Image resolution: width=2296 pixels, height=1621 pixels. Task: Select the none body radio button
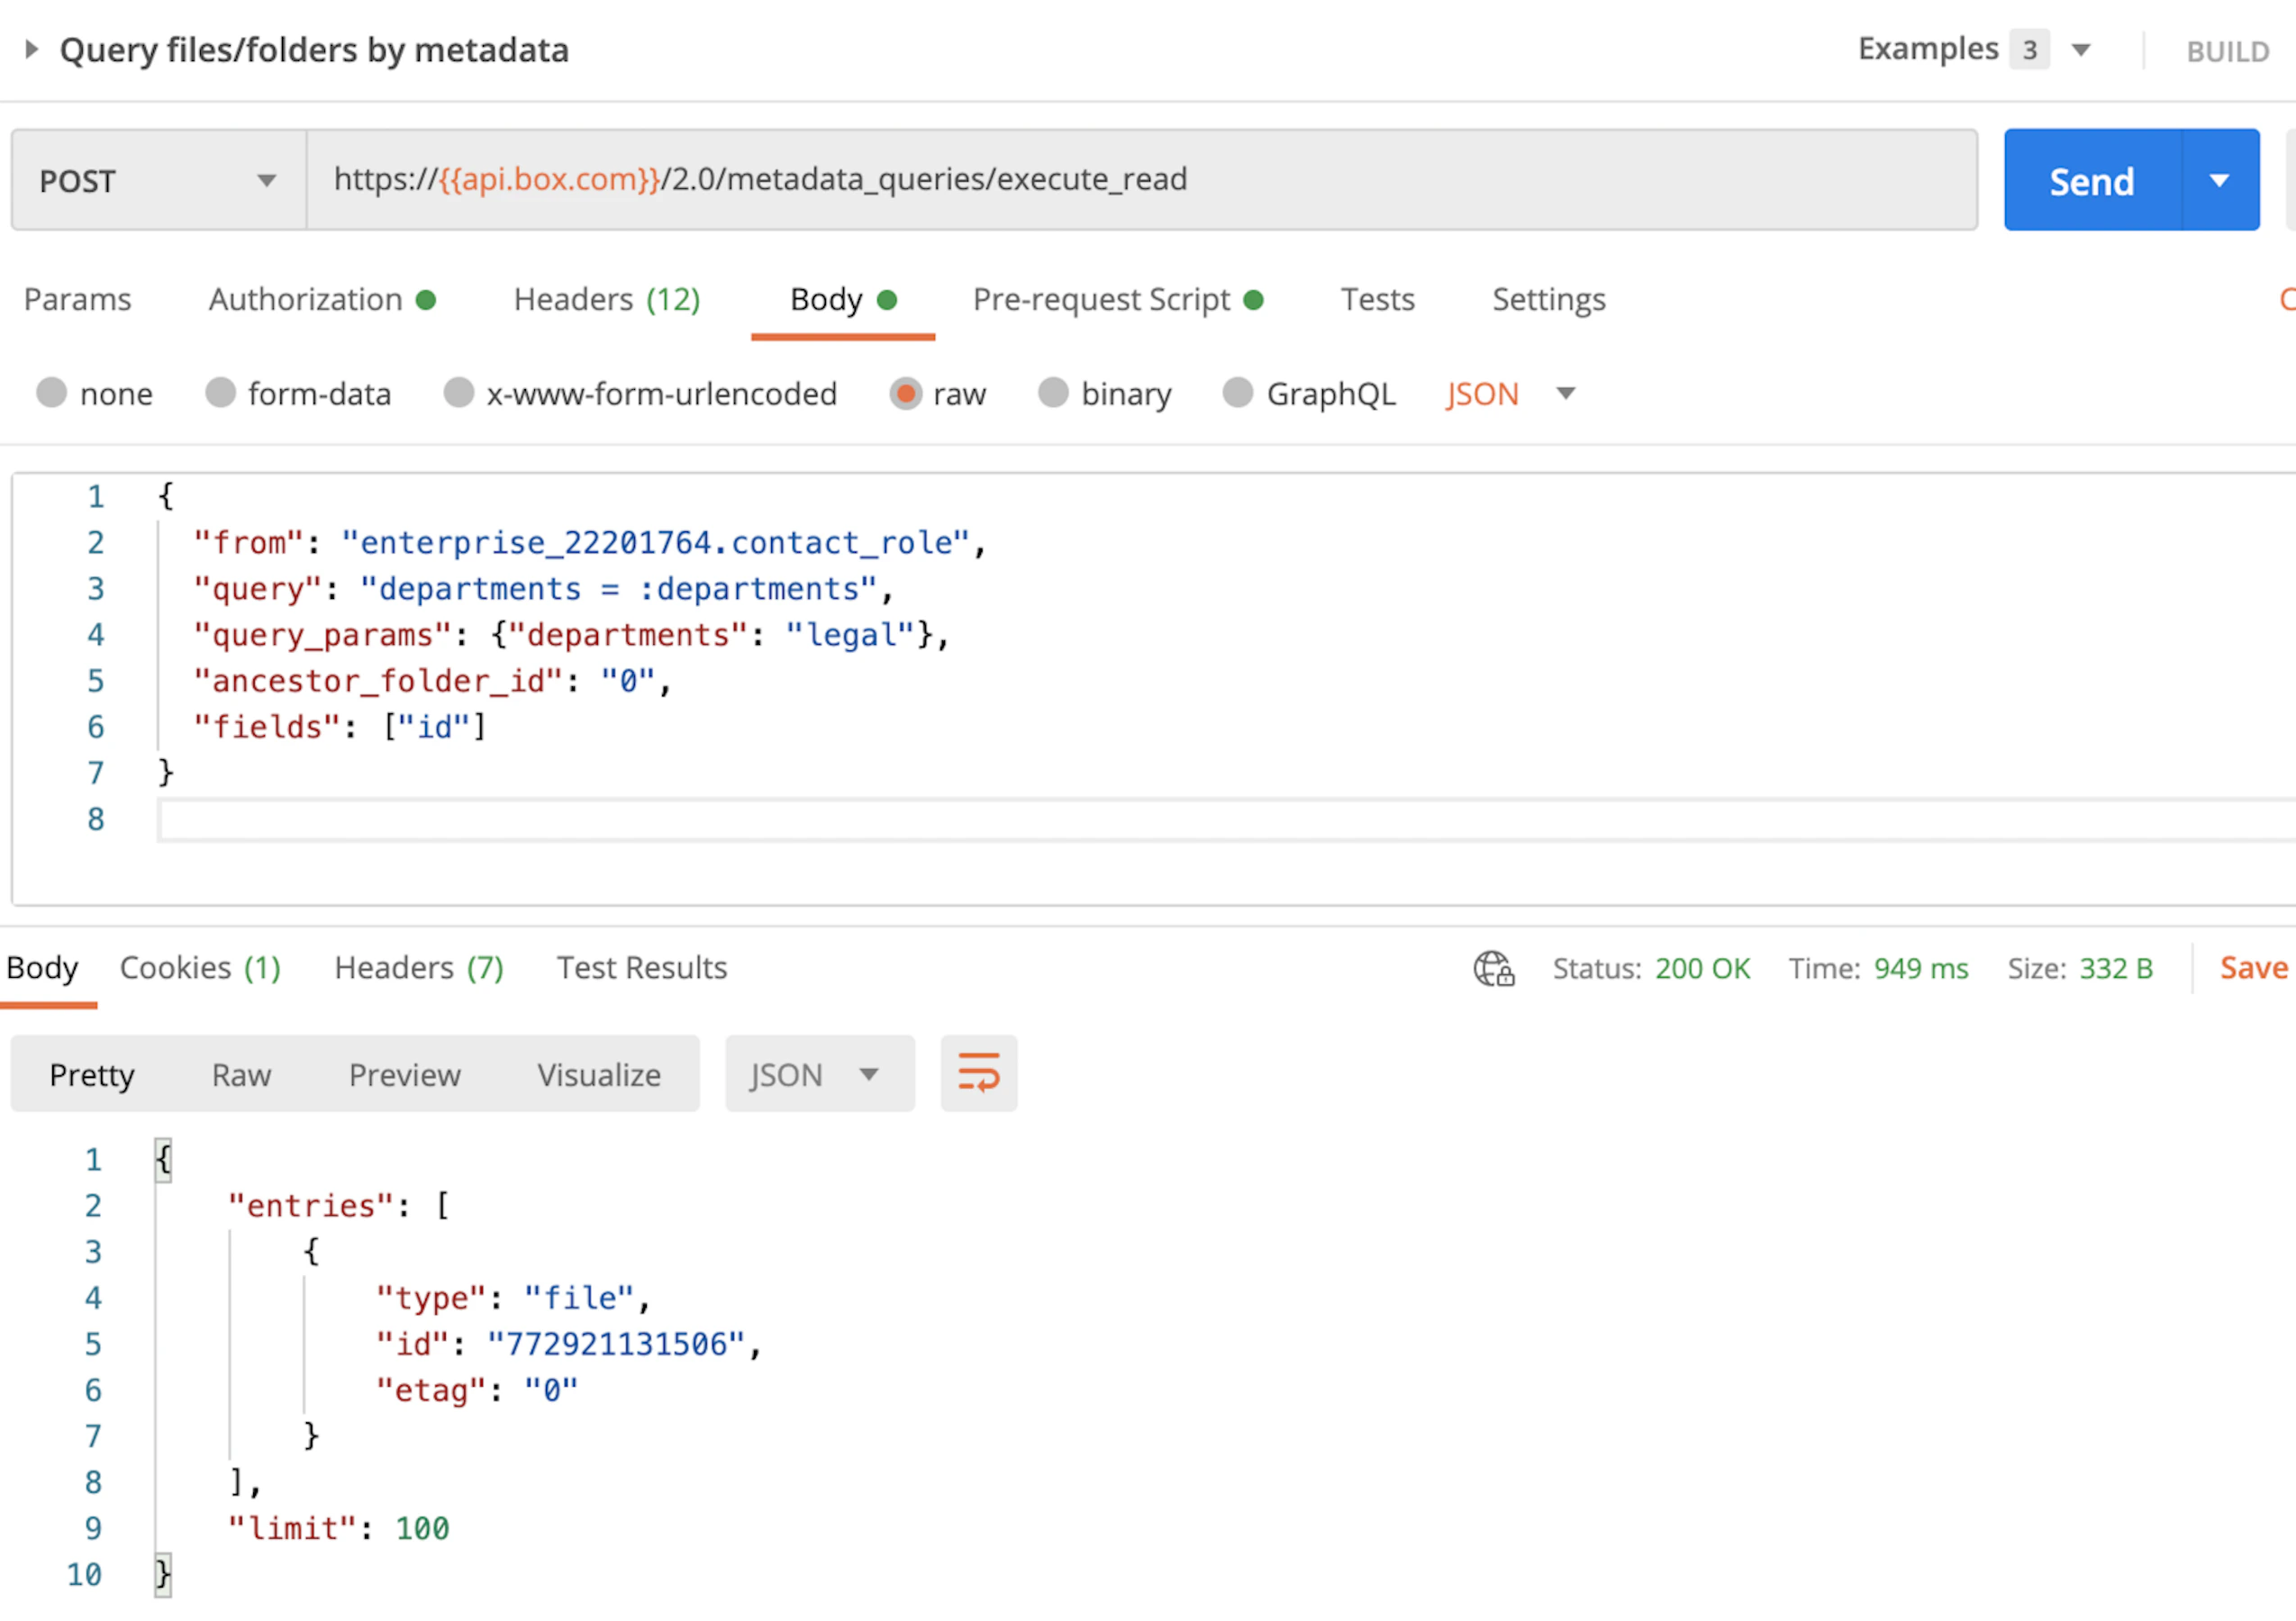52,393
